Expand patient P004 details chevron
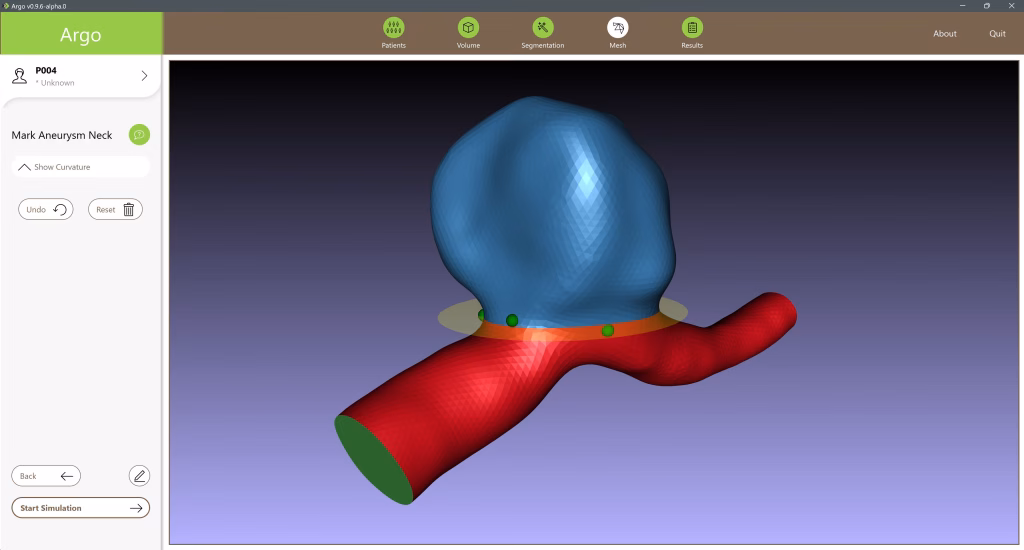This screenshot has width=1024, height=550. coord(144,76)
